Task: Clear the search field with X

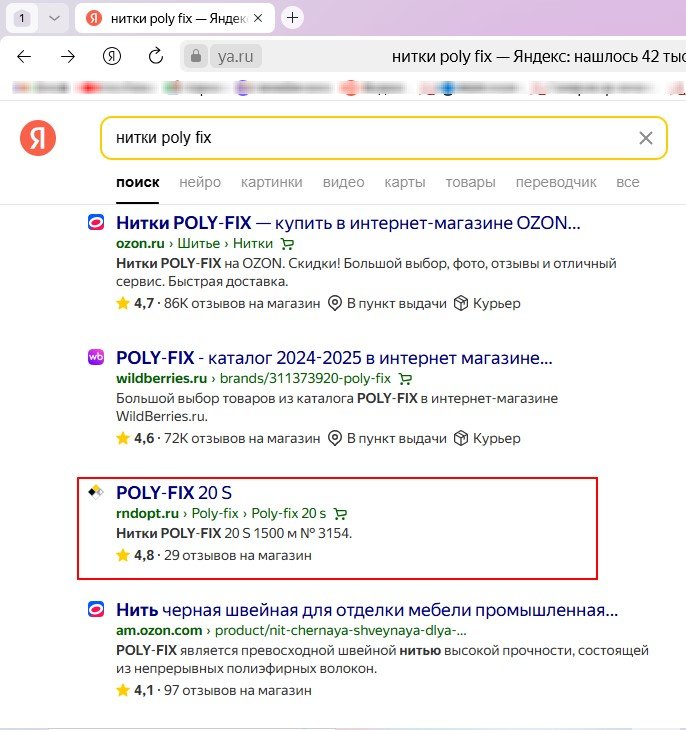Action: pyautogui.click(x=646, y=138)
